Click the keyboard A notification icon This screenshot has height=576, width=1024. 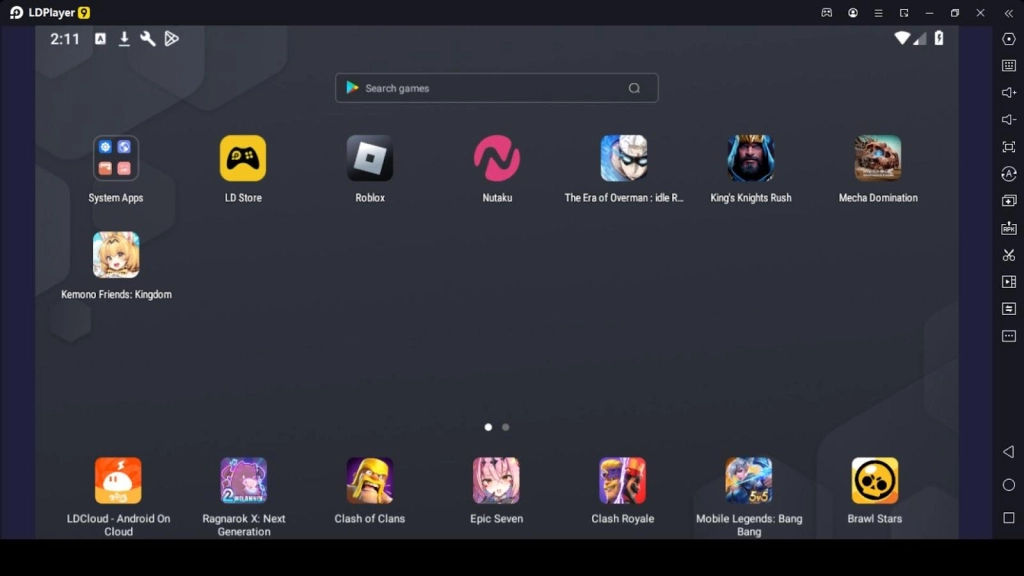coord(101,39)
